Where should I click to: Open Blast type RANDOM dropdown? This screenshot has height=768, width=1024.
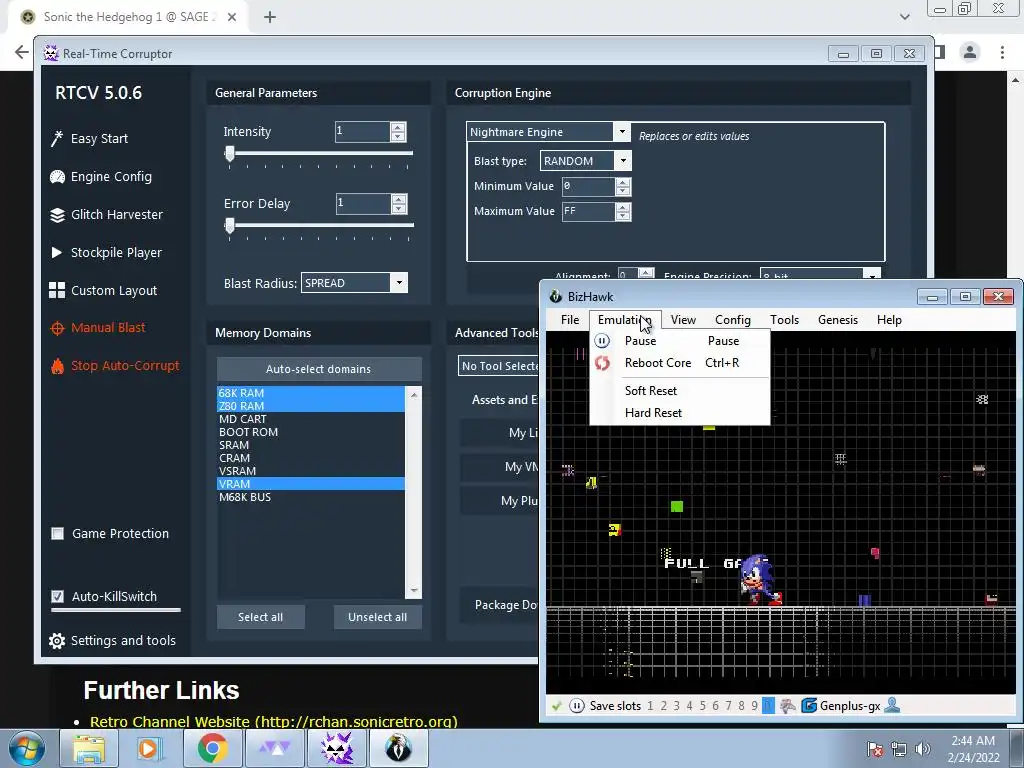point(623,161)
